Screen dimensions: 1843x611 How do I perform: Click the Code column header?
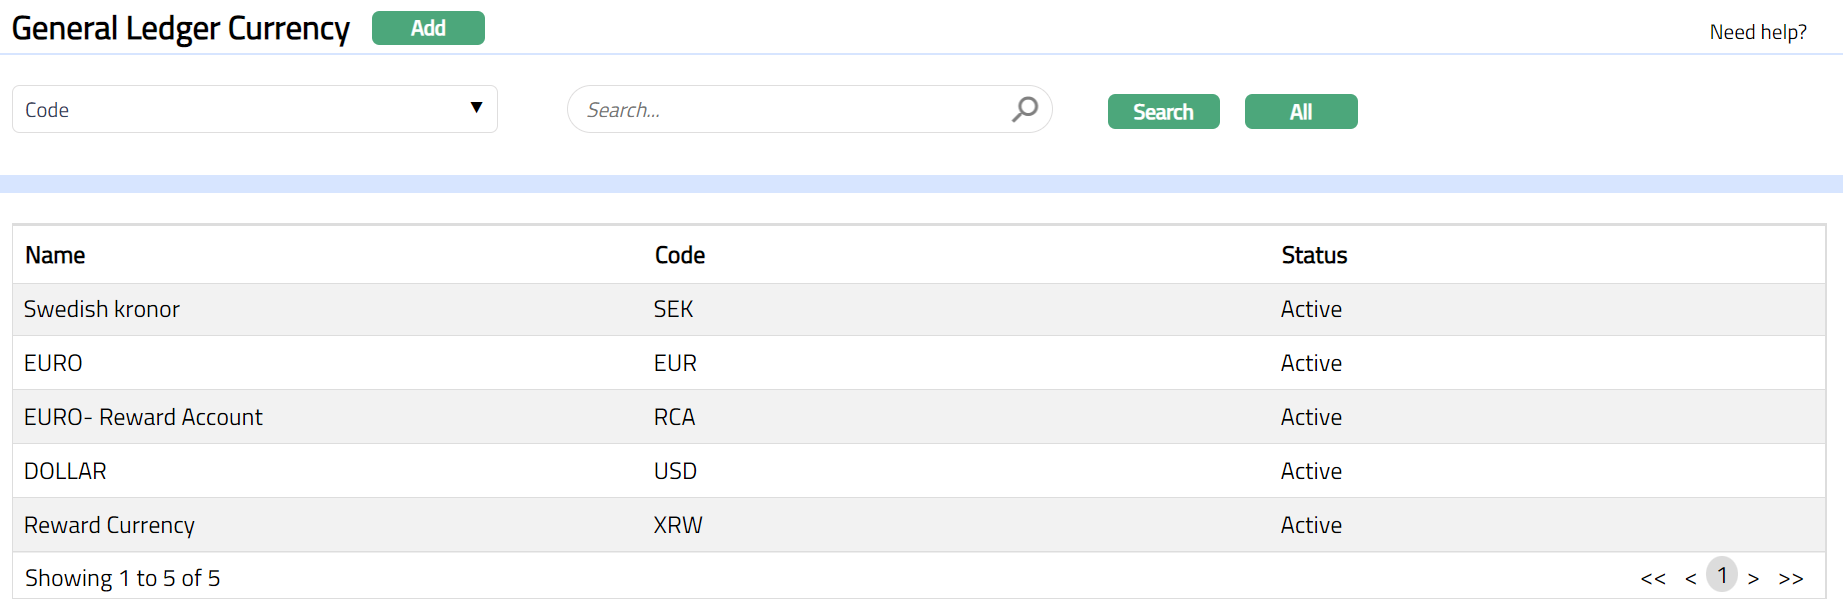click(x=680, y=255)
